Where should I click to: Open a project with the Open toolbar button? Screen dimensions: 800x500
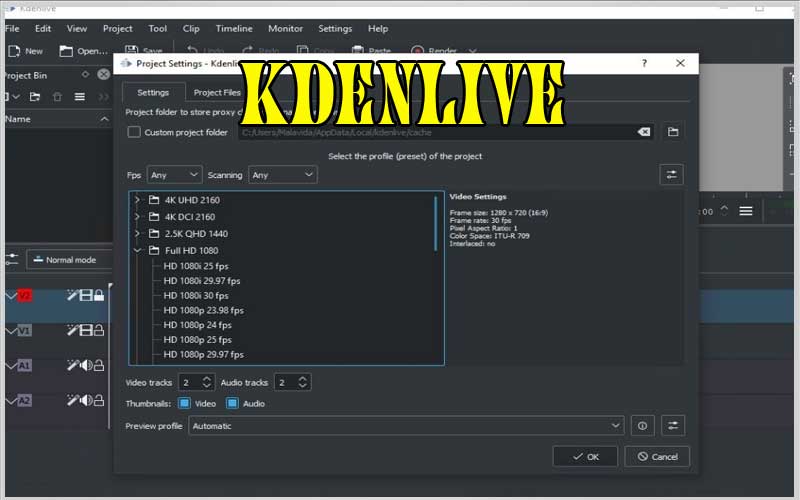(84, 51)
